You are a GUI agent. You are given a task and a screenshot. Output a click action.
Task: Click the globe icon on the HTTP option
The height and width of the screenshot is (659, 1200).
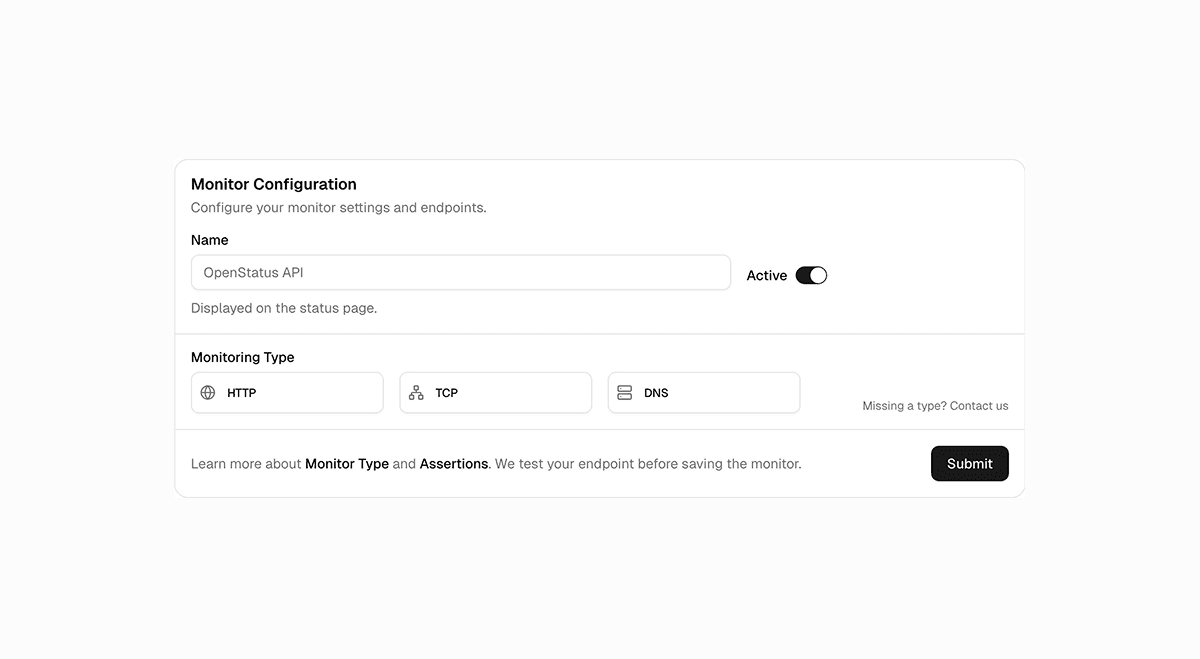pyautogui.click(x=209, y=392)
